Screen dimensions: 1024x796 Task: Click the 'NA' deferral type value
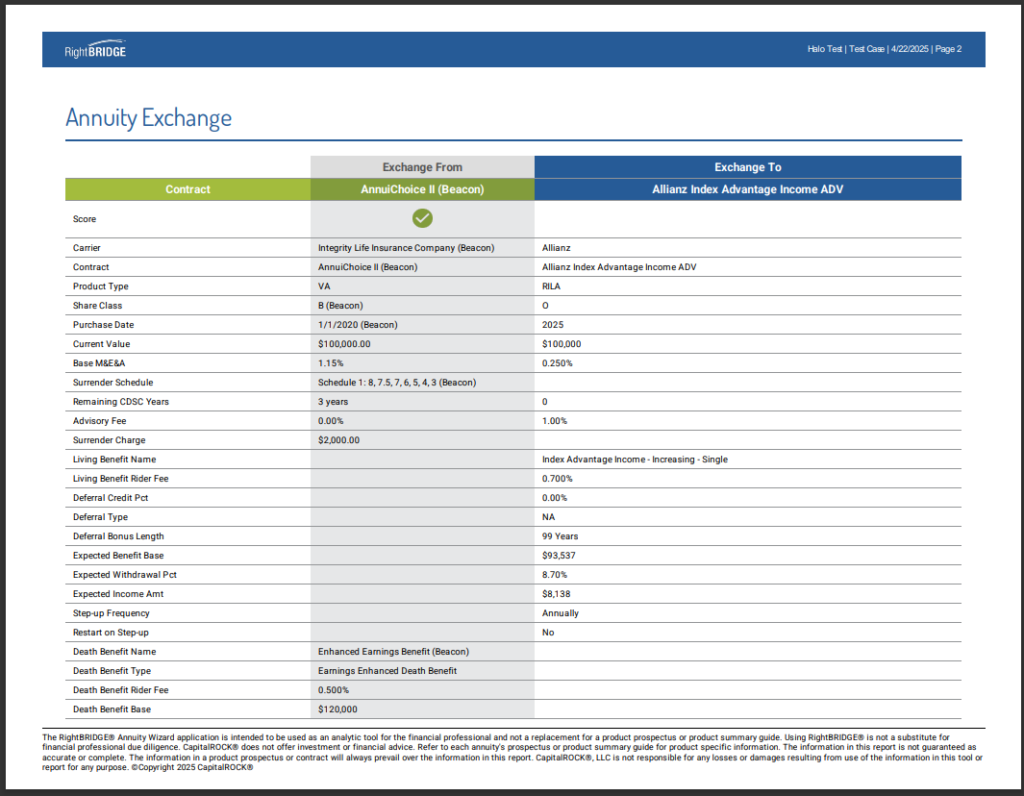[x=549, y=517]
